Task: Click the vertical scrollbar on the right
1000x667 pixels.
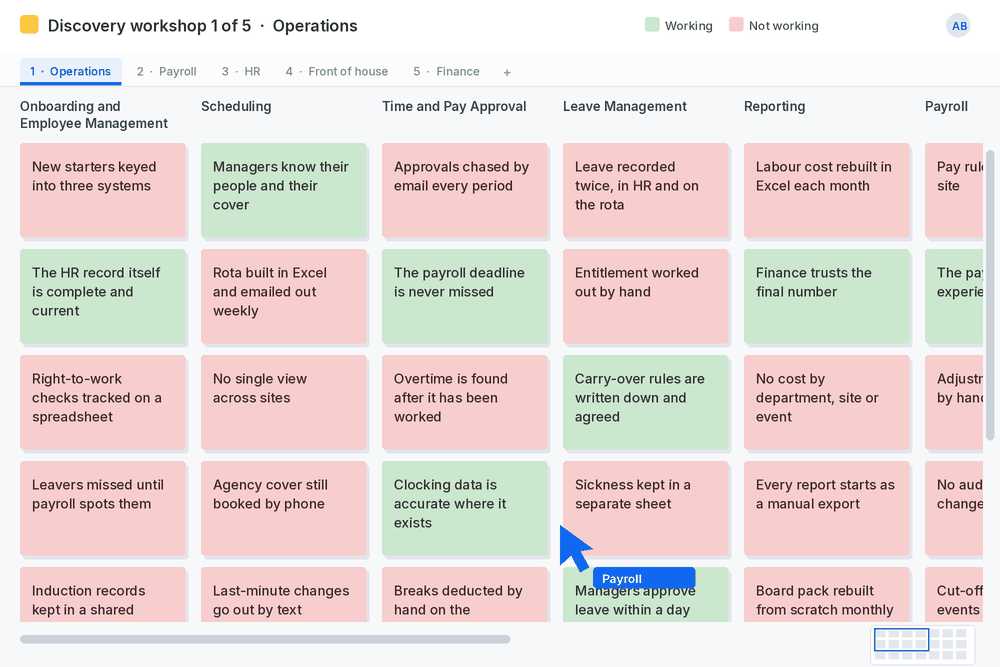Action: pos(990,295)
